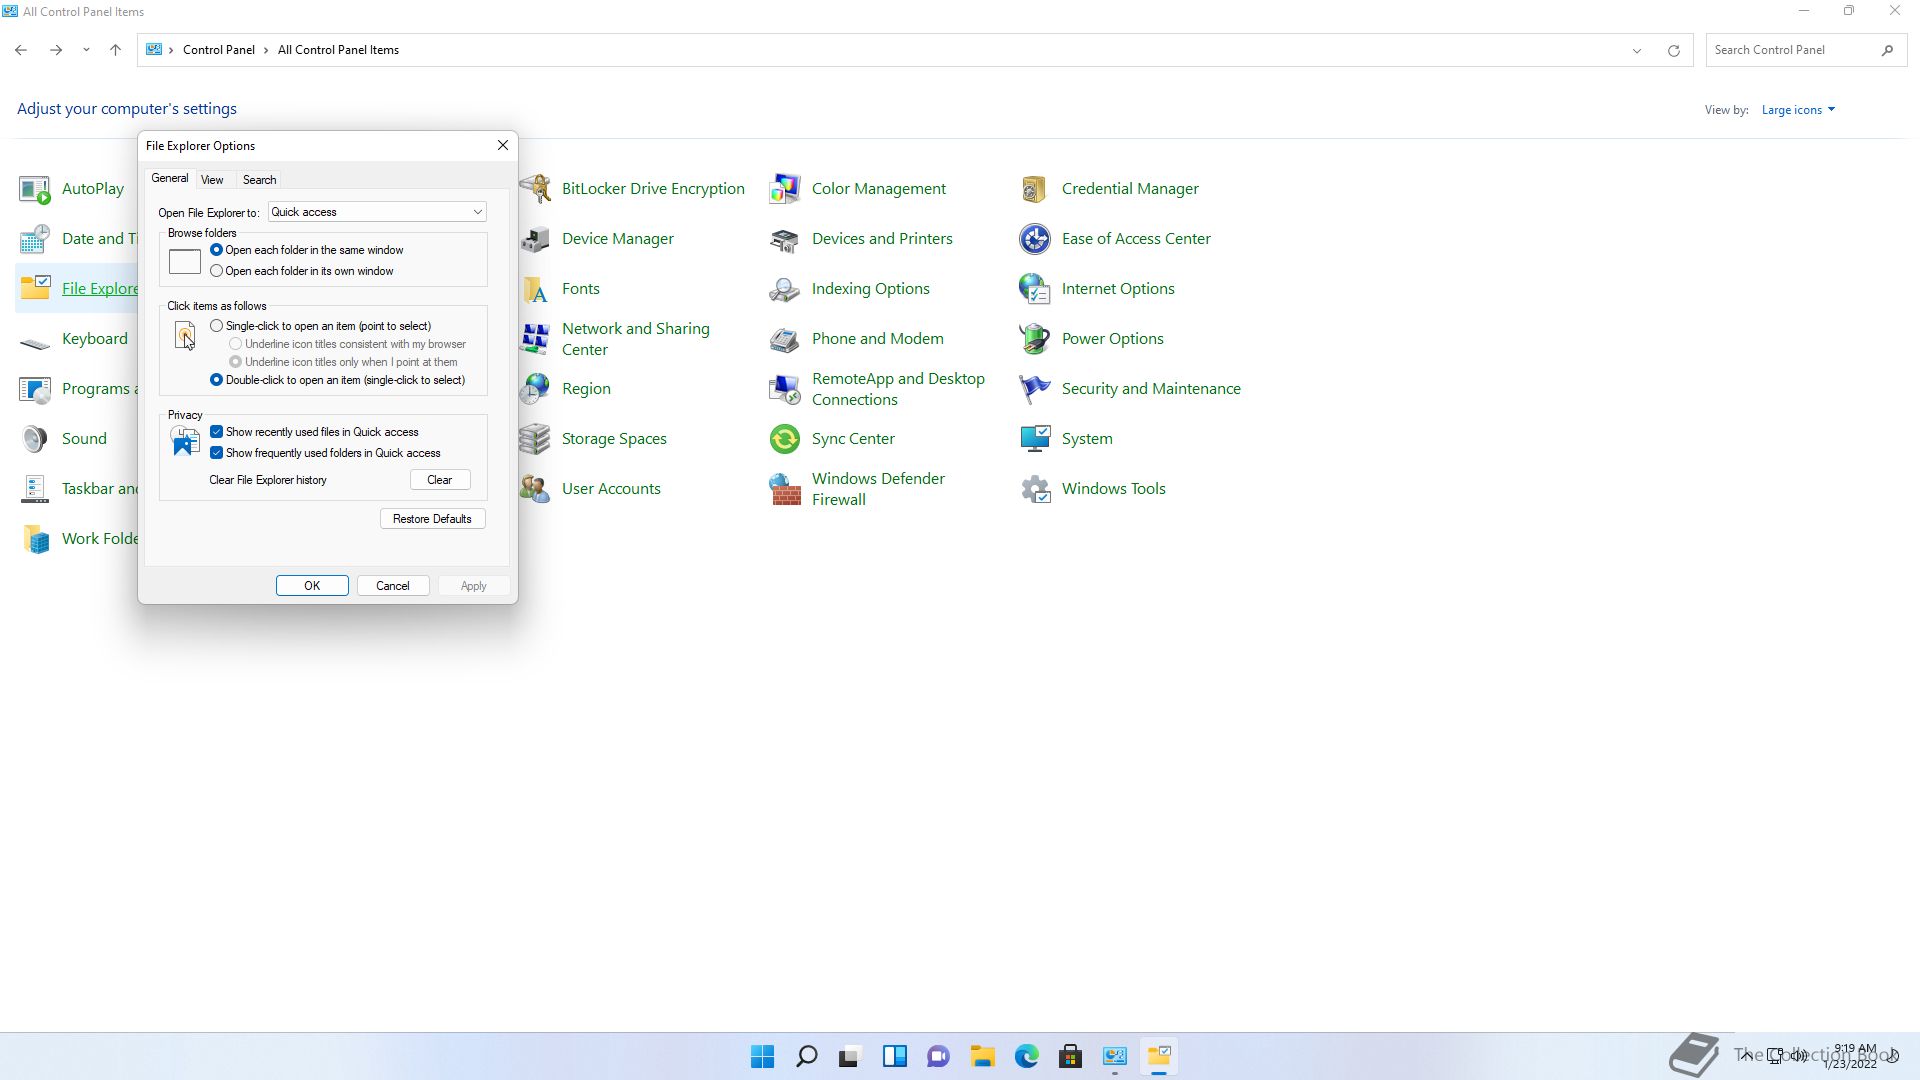Viewport: 1920px width, 1080px height.
Task: Click Restore Defaults button
Action: point(432,519)
